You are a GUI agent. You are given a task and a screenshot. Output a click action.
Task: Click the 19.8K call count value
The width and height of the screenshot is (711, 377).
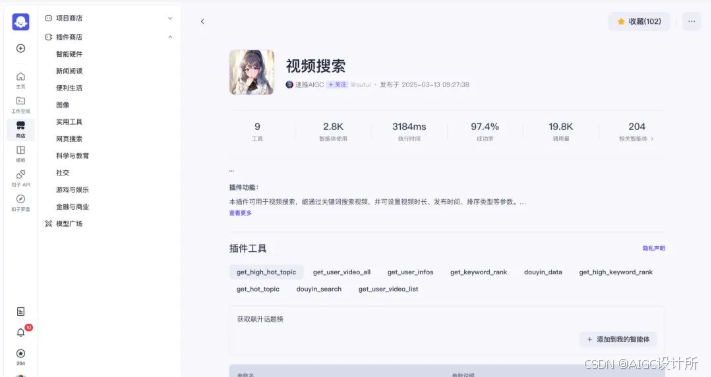pos(560,127)
